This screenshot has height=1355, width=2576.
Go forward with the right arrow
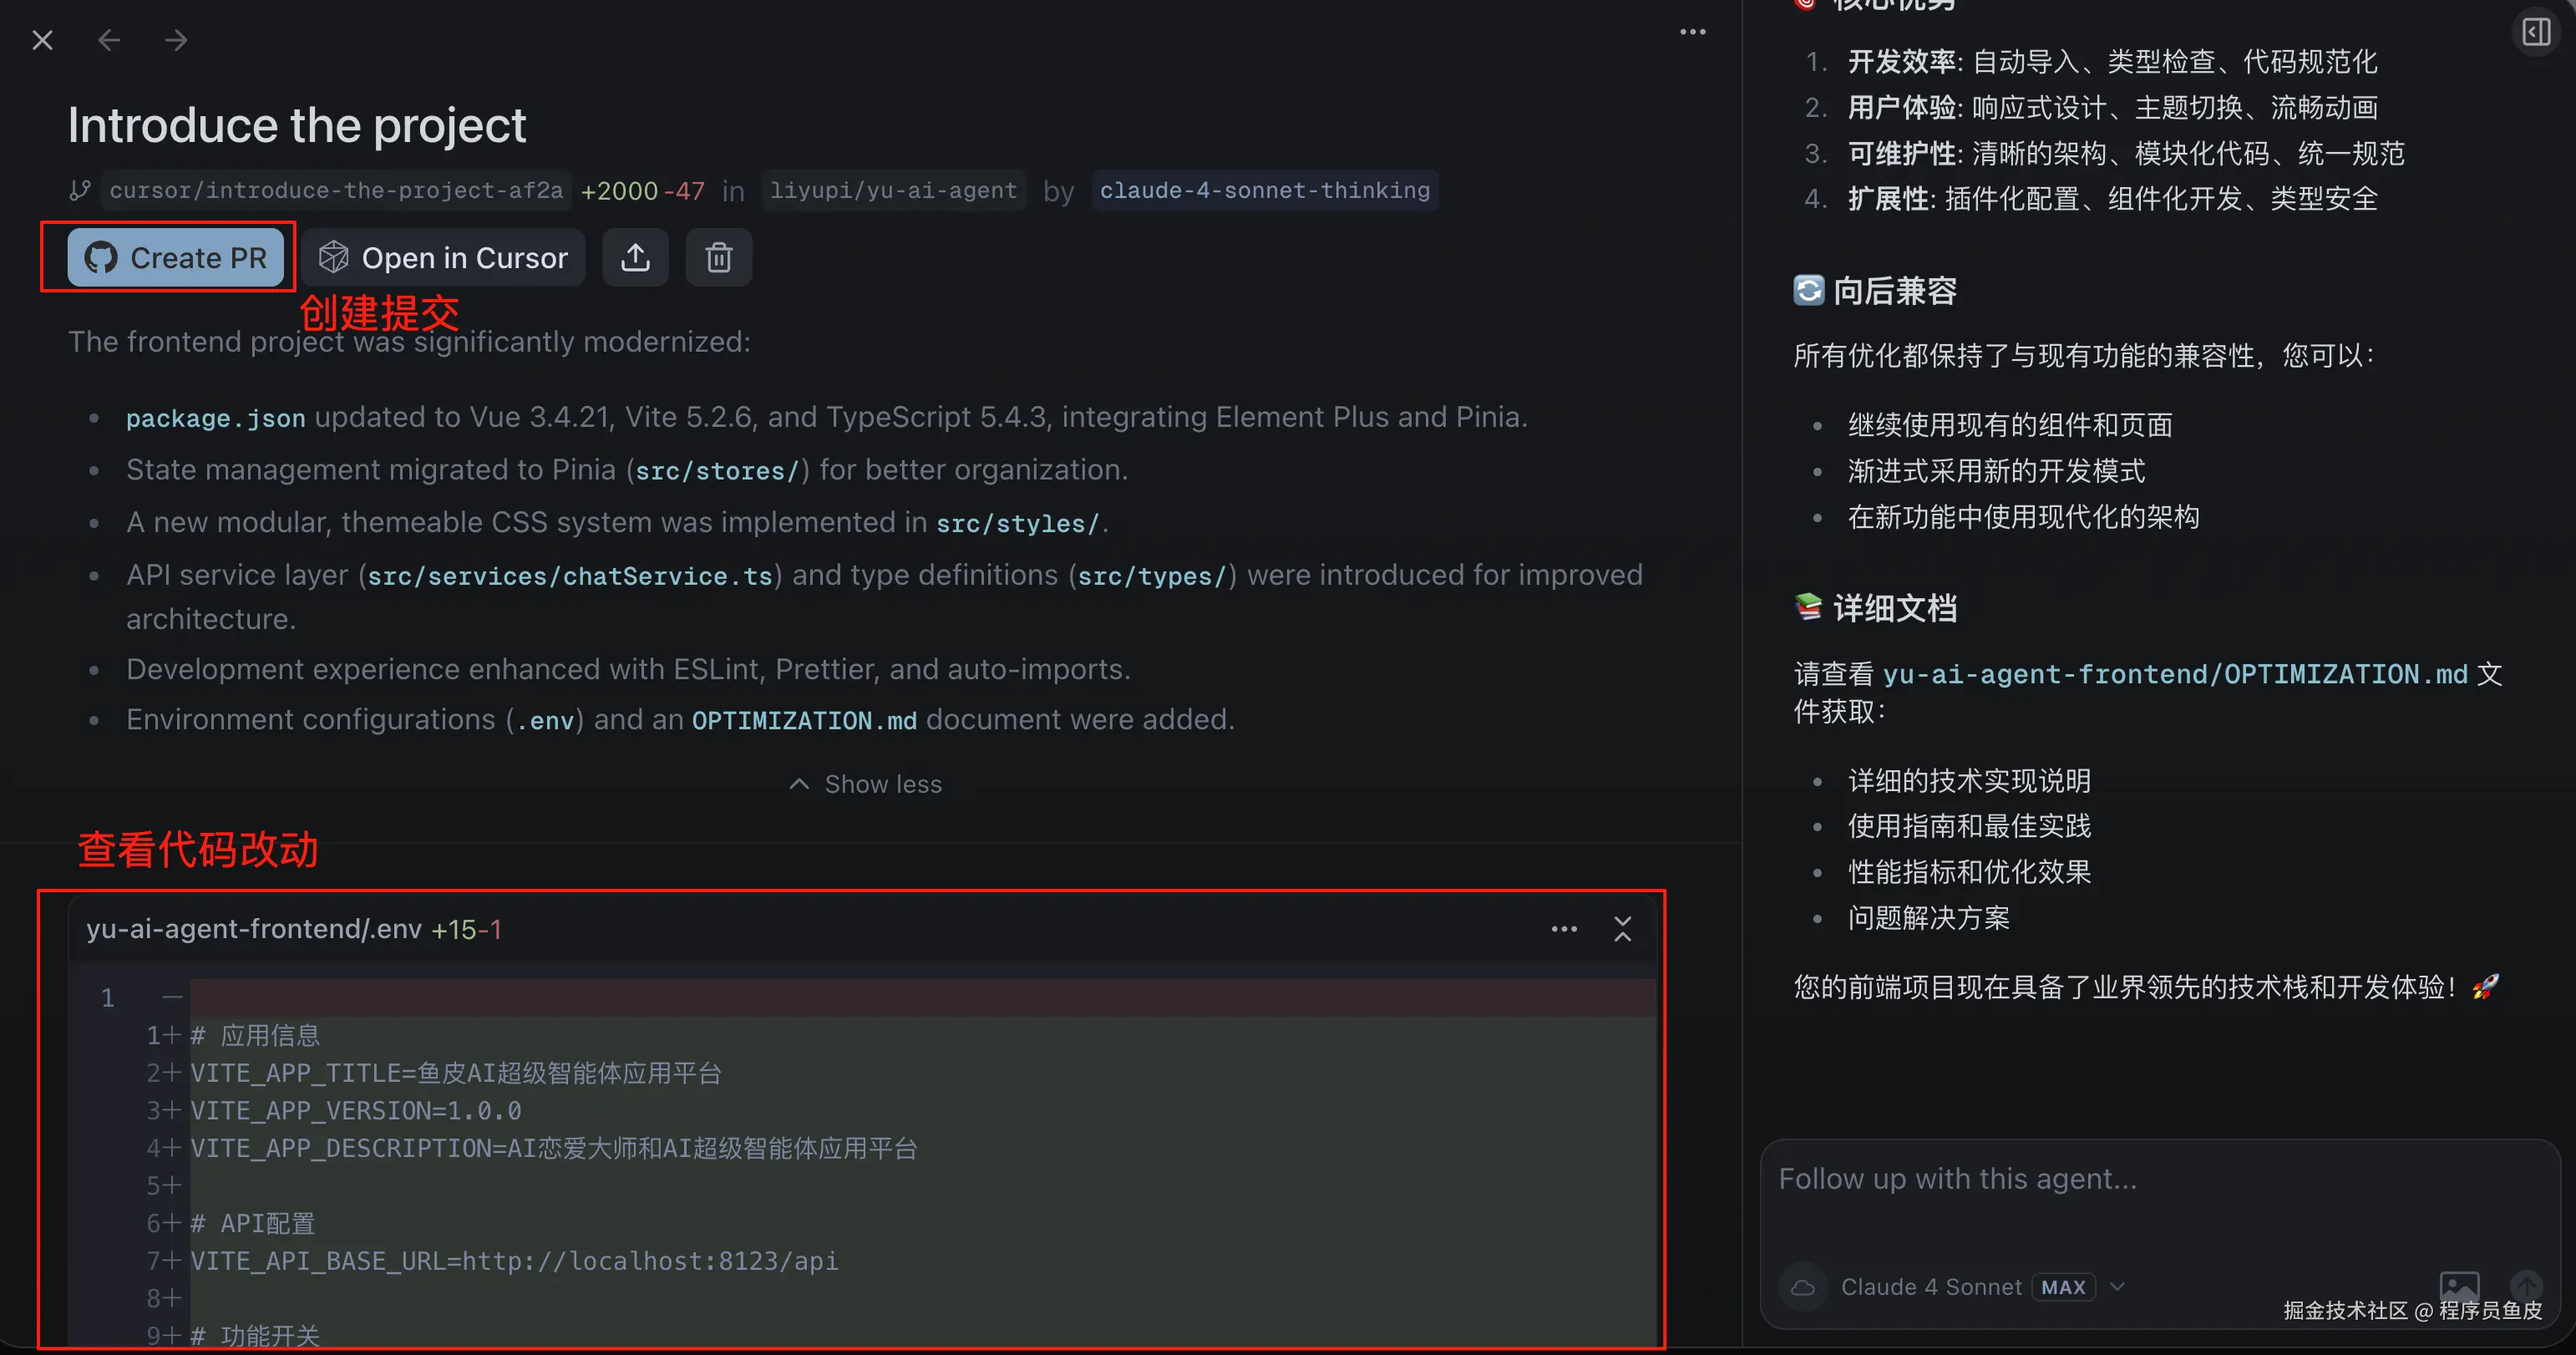pyautogui.click(x=176, y=40)
